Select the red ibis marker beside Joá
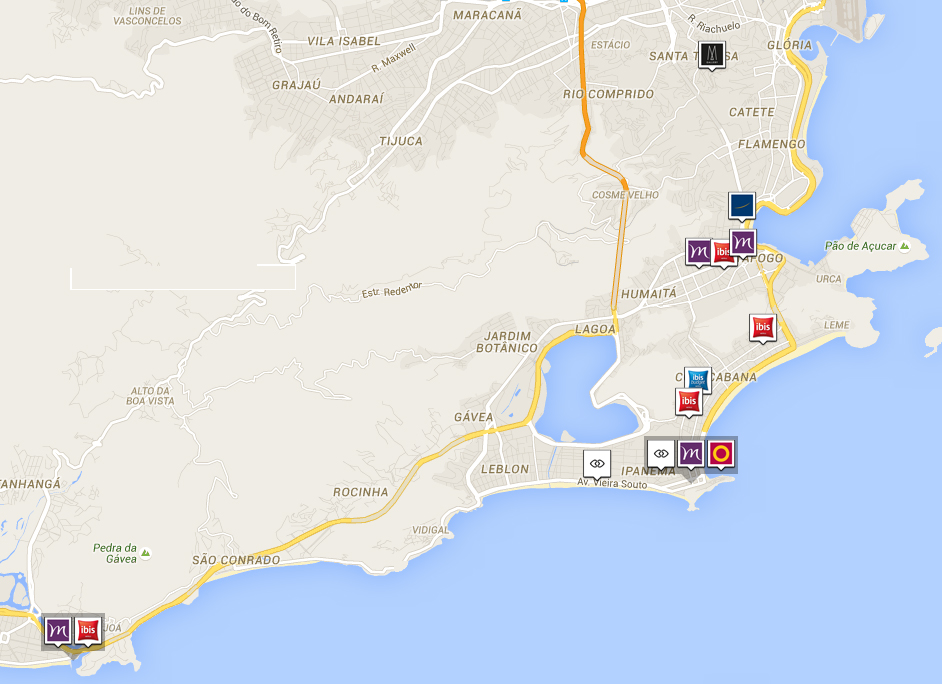This screenshot has width=942, height=684. 87,630
